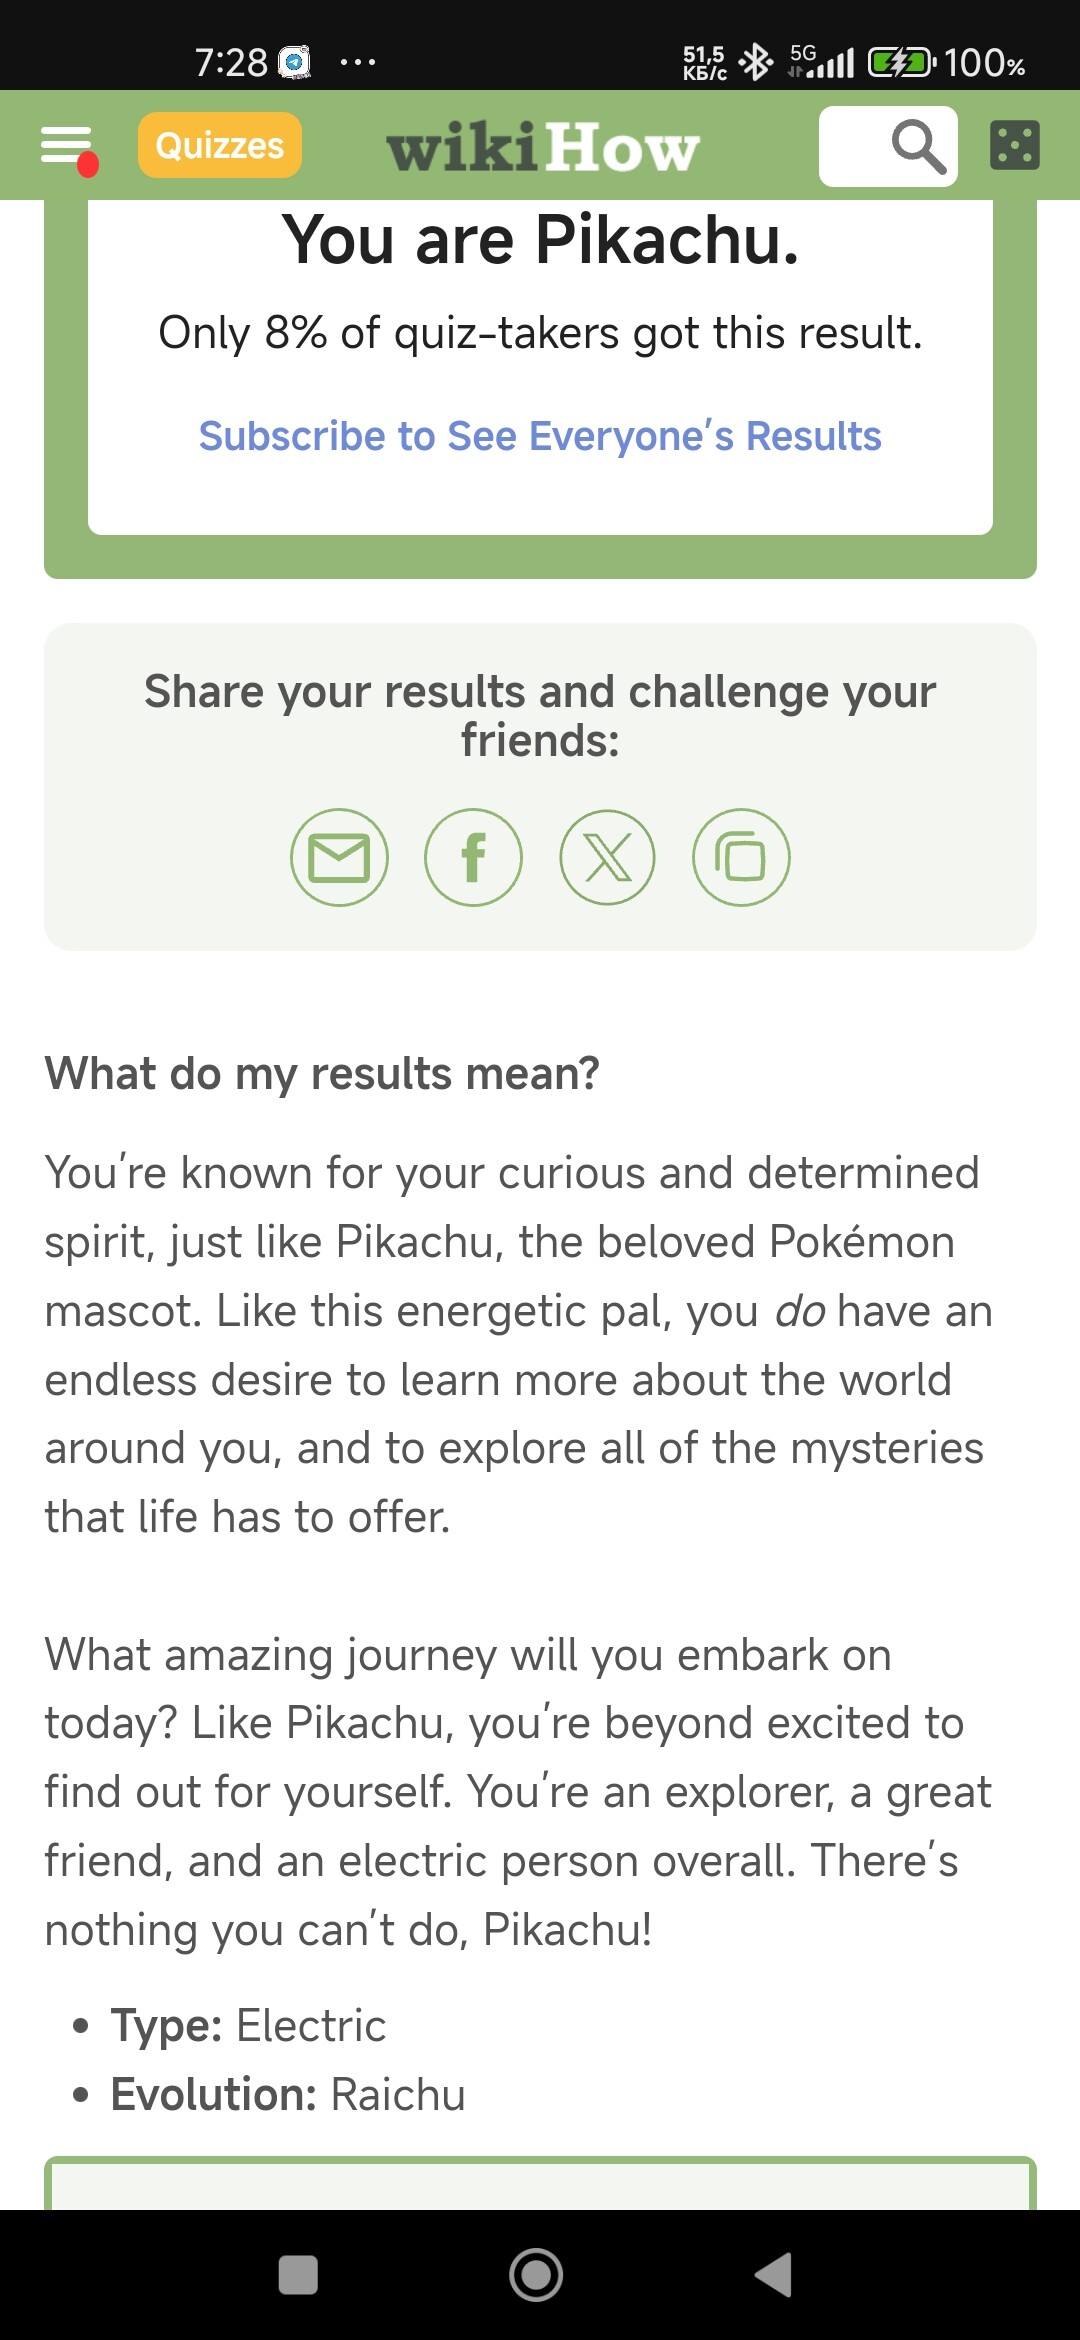Copy the results link icon
1080x2340 pixels.
[x=741, y=858]
